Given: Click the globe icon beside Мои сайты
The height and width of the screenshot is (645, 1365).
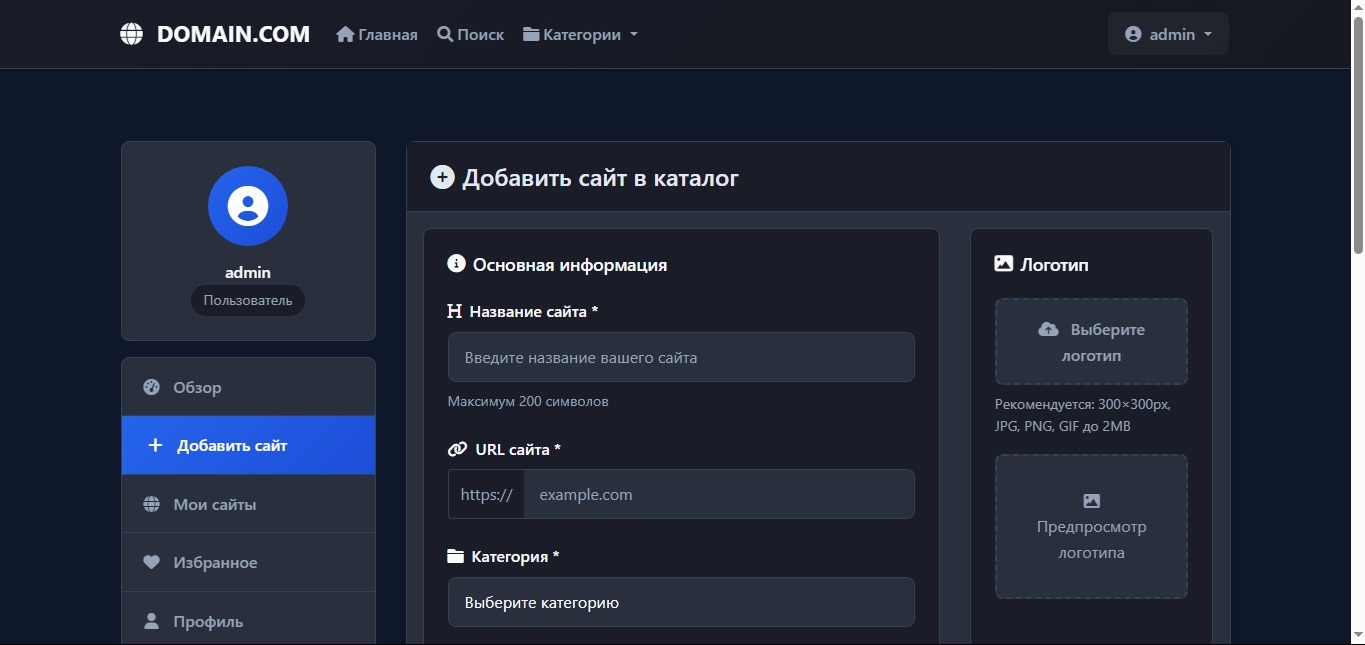Looking at the screenshot, I should tap(151, 504).
